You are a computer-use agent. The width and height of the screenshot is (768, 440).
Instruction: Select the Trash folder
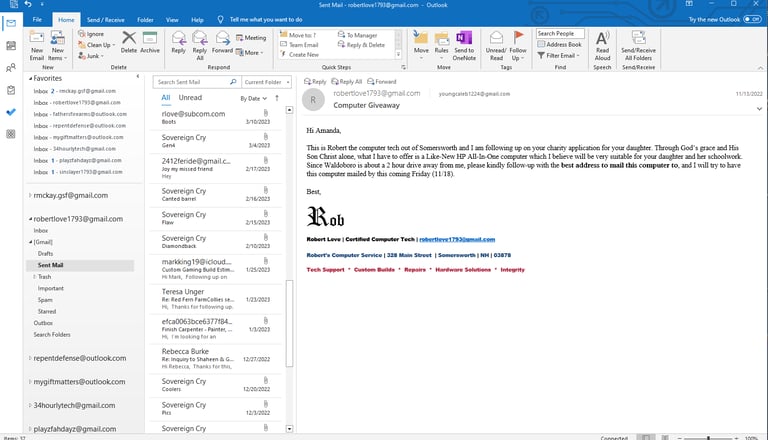coord(45,277)
